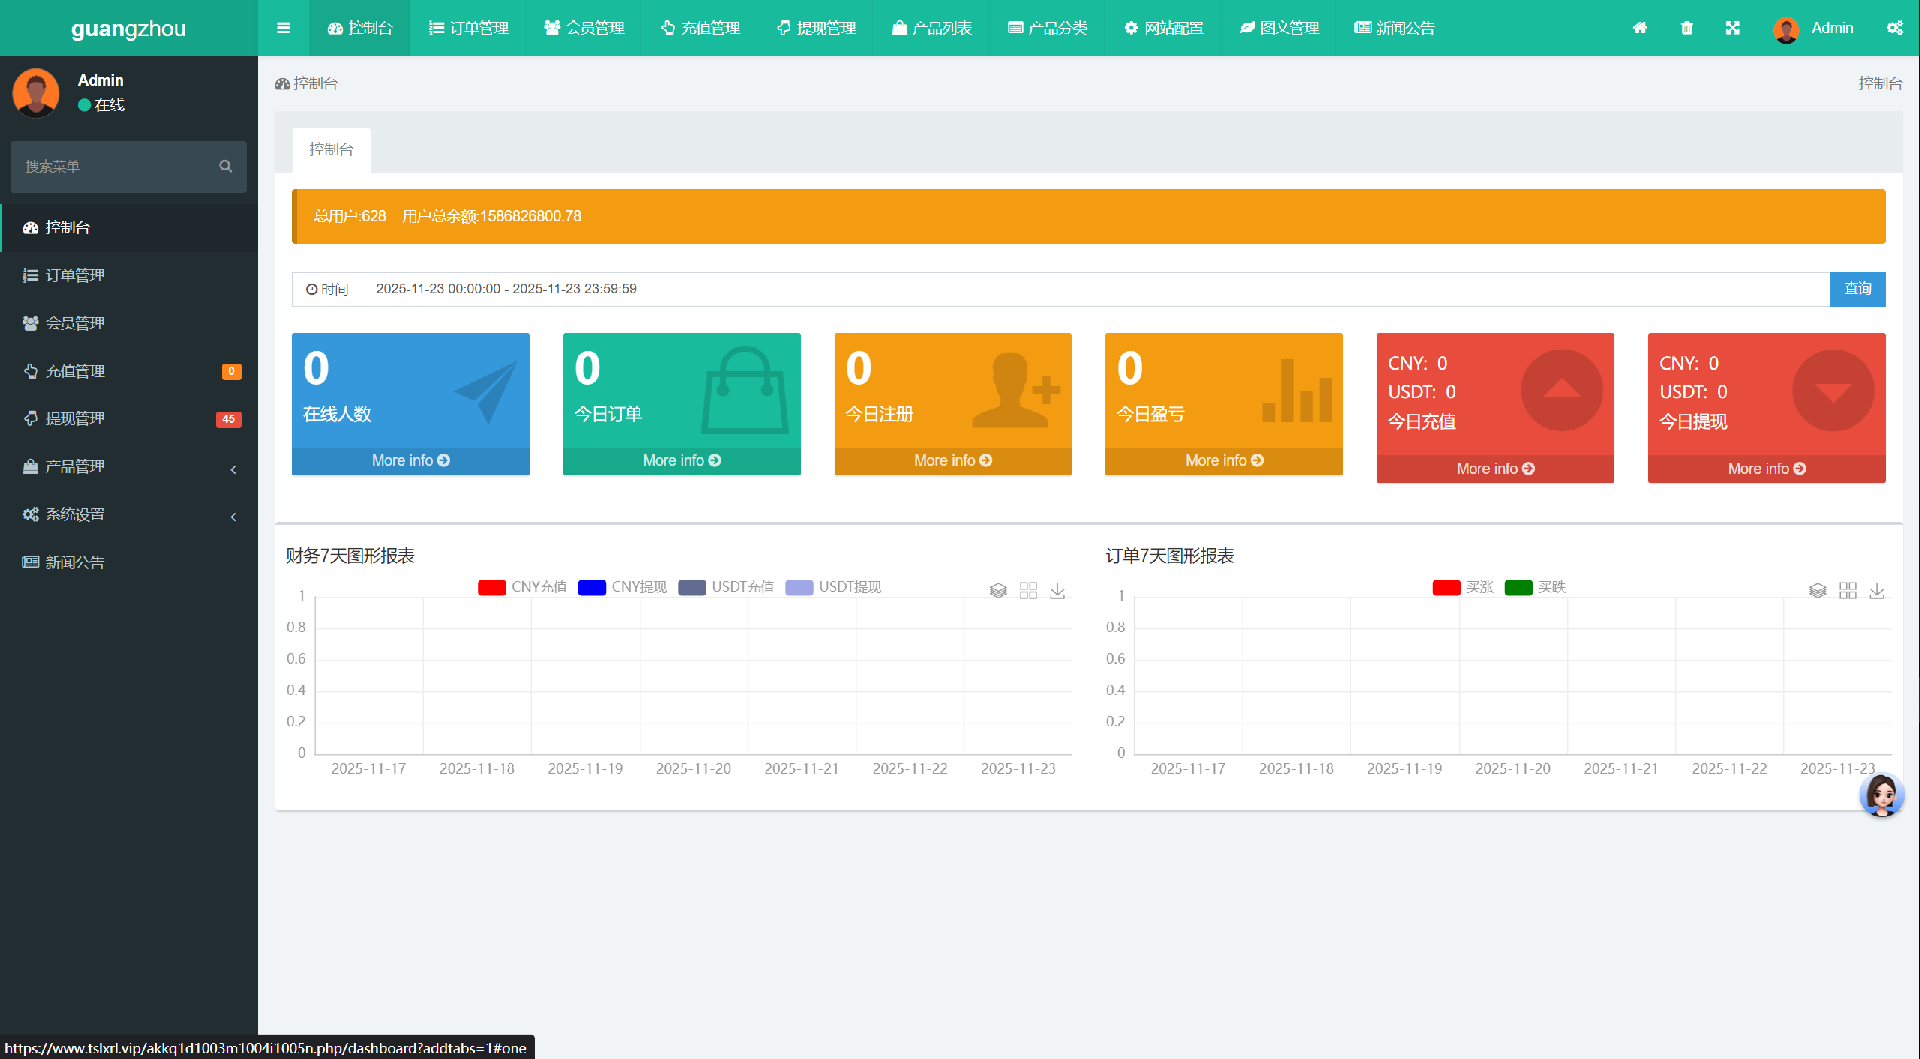This screenshot has width=1920, height=1059.
Task: Download the finance chart as image
Action: [x=1058, y=591]
